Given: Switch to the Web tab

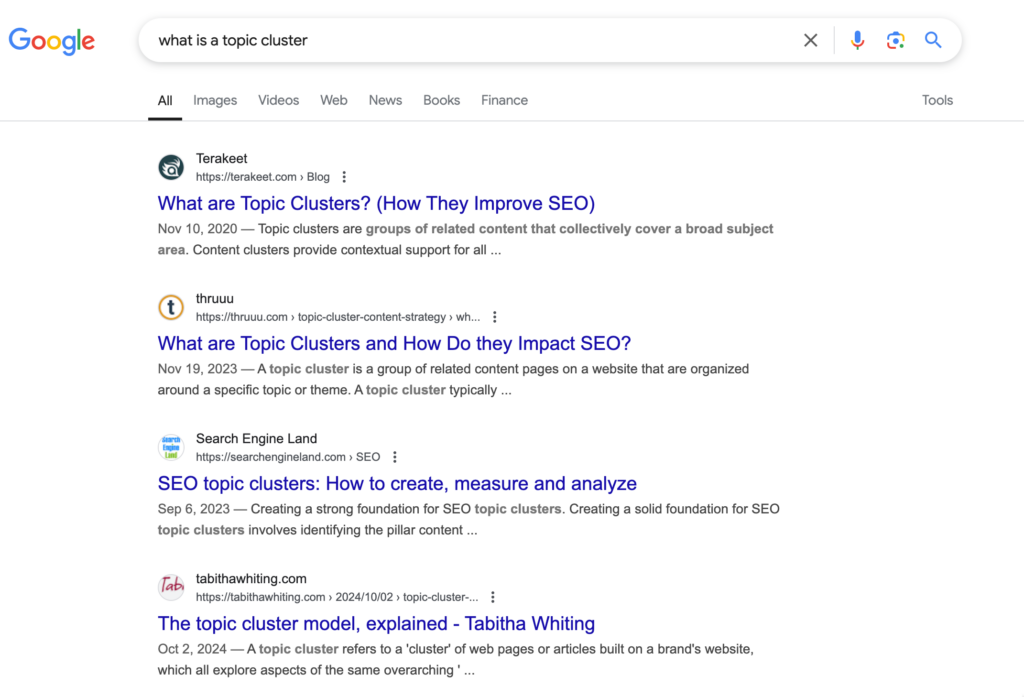Looking at the screenshot, I should (x=334, y=101).
